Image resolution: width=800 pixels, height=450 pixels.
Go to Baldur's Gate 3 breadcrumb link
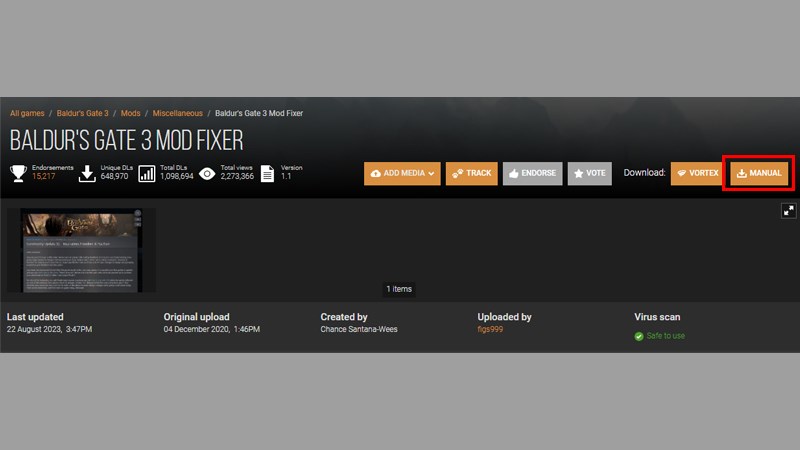pyautogui.click(x=82, y=113)
